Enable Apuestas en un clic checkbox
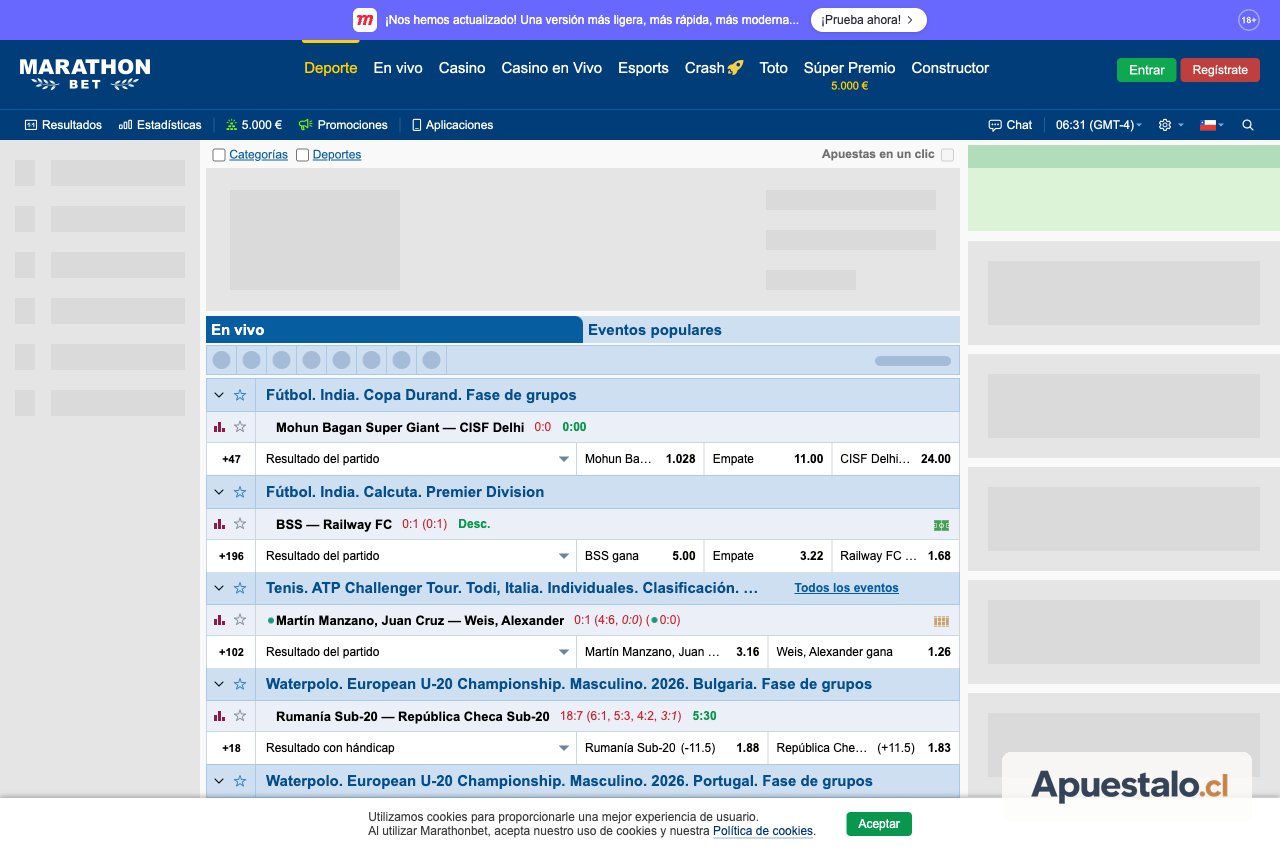Viewport: 1280px width, 850px height. click(947, 155)
